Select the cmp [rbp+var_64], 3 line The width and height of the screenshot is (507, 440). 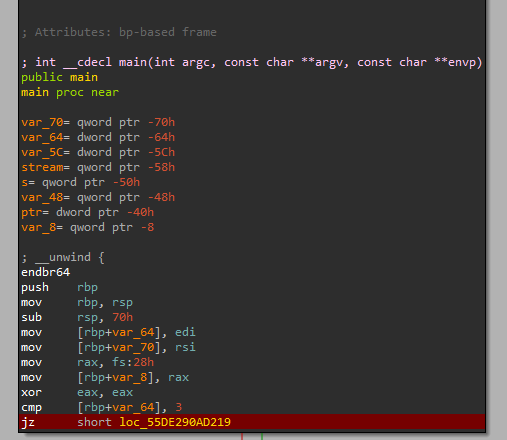(x=102, y=407)
